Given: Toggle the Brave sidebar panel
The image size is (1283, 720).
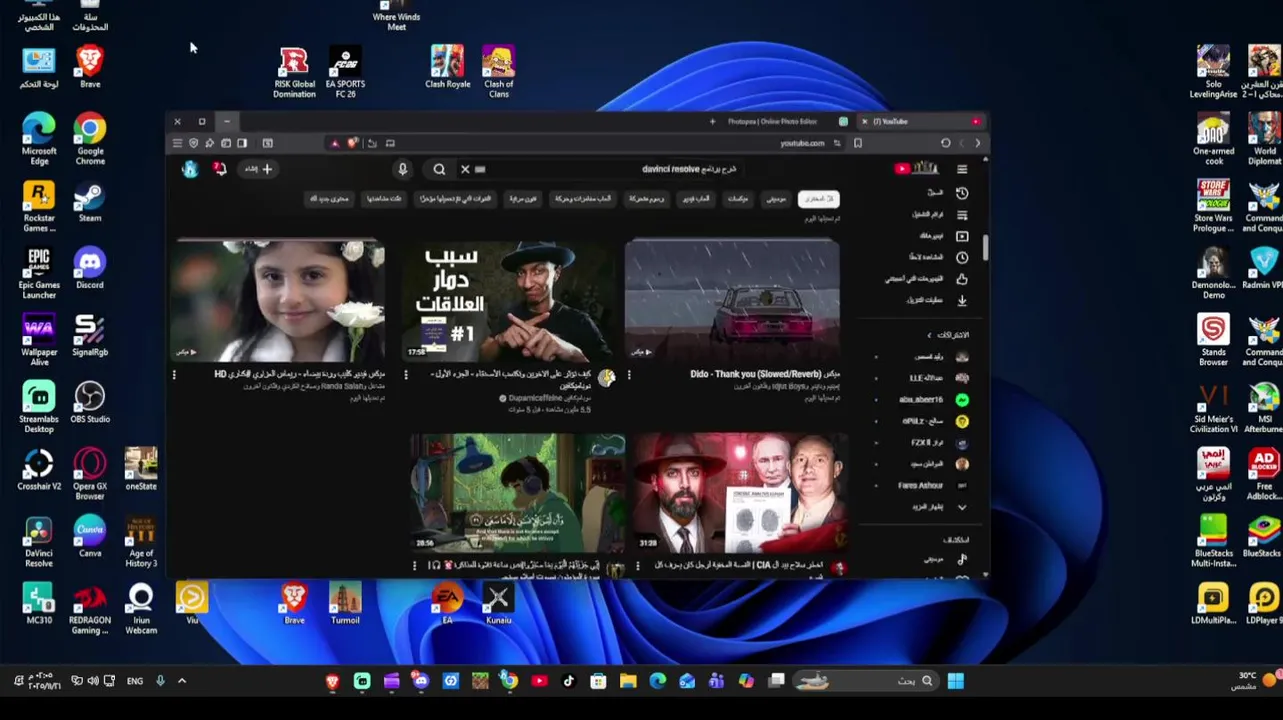Looking at the screenshot, I should coord(241,143).
